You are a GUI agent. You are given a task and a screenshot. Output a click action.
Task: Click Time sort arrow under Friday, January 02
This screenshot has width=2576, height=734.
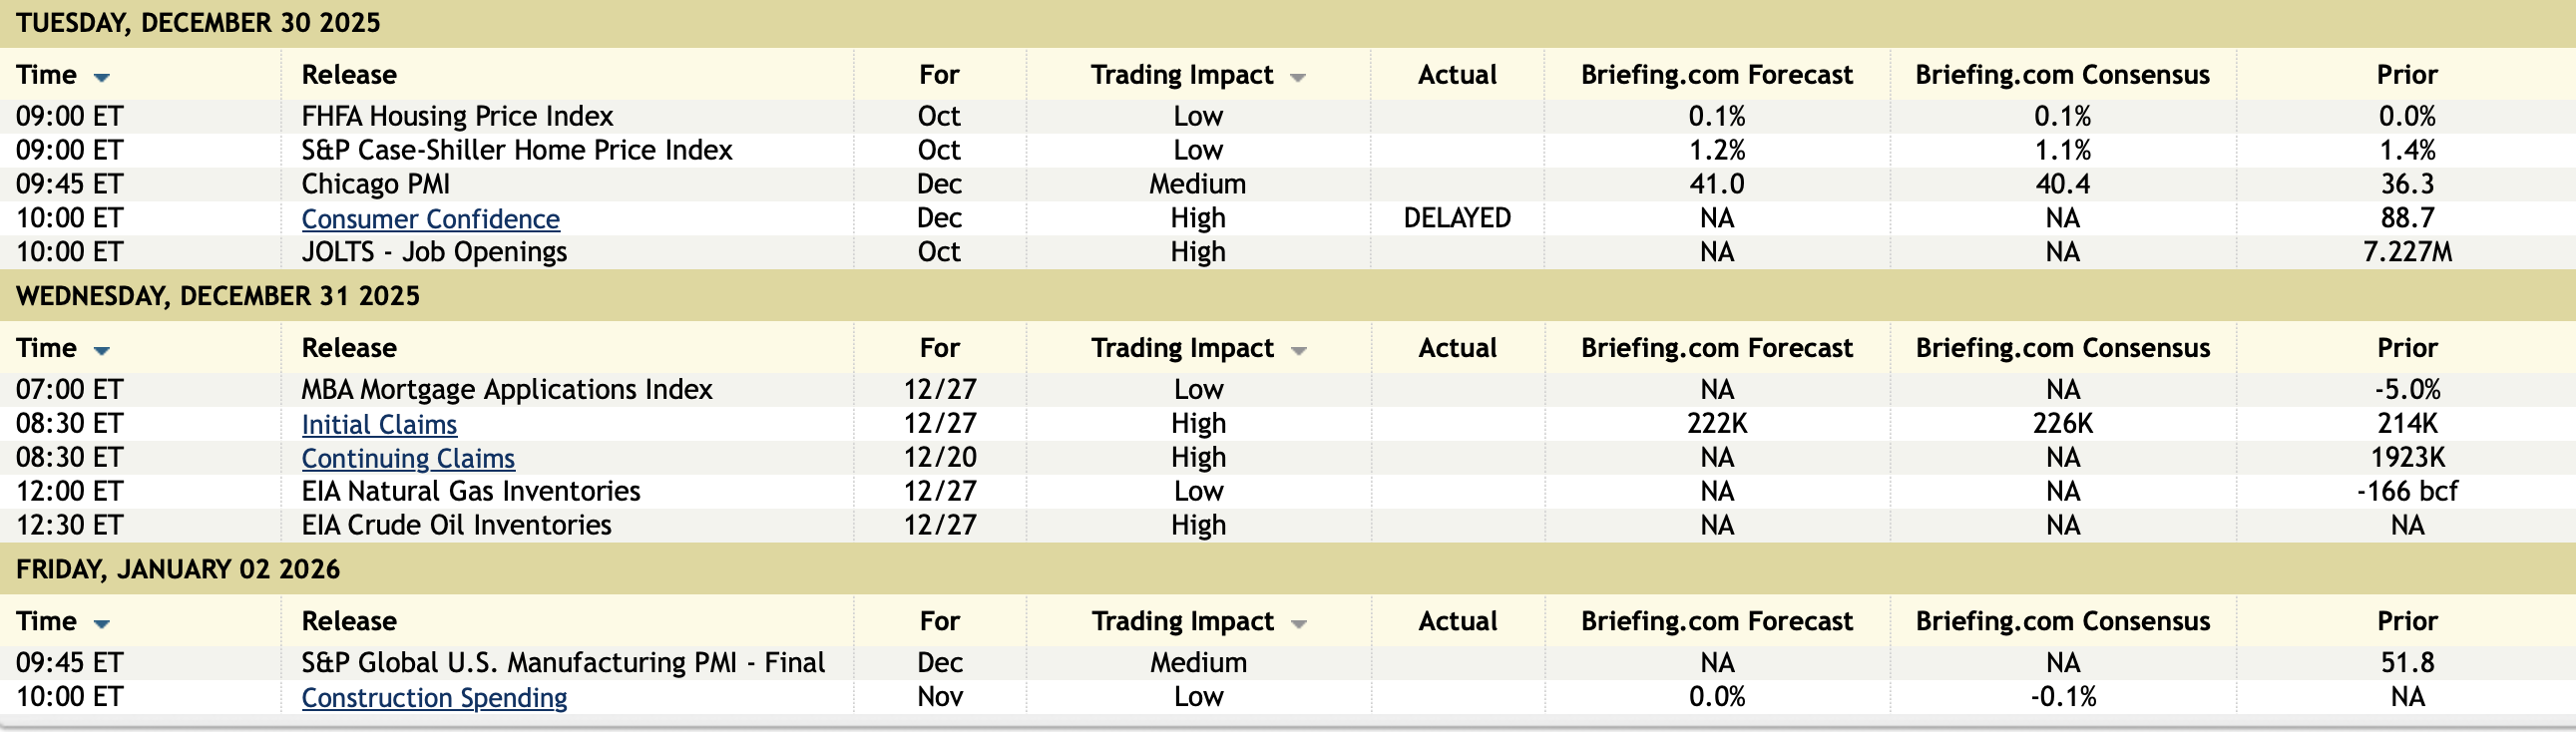pyautogui.click(x=101, y=623)
